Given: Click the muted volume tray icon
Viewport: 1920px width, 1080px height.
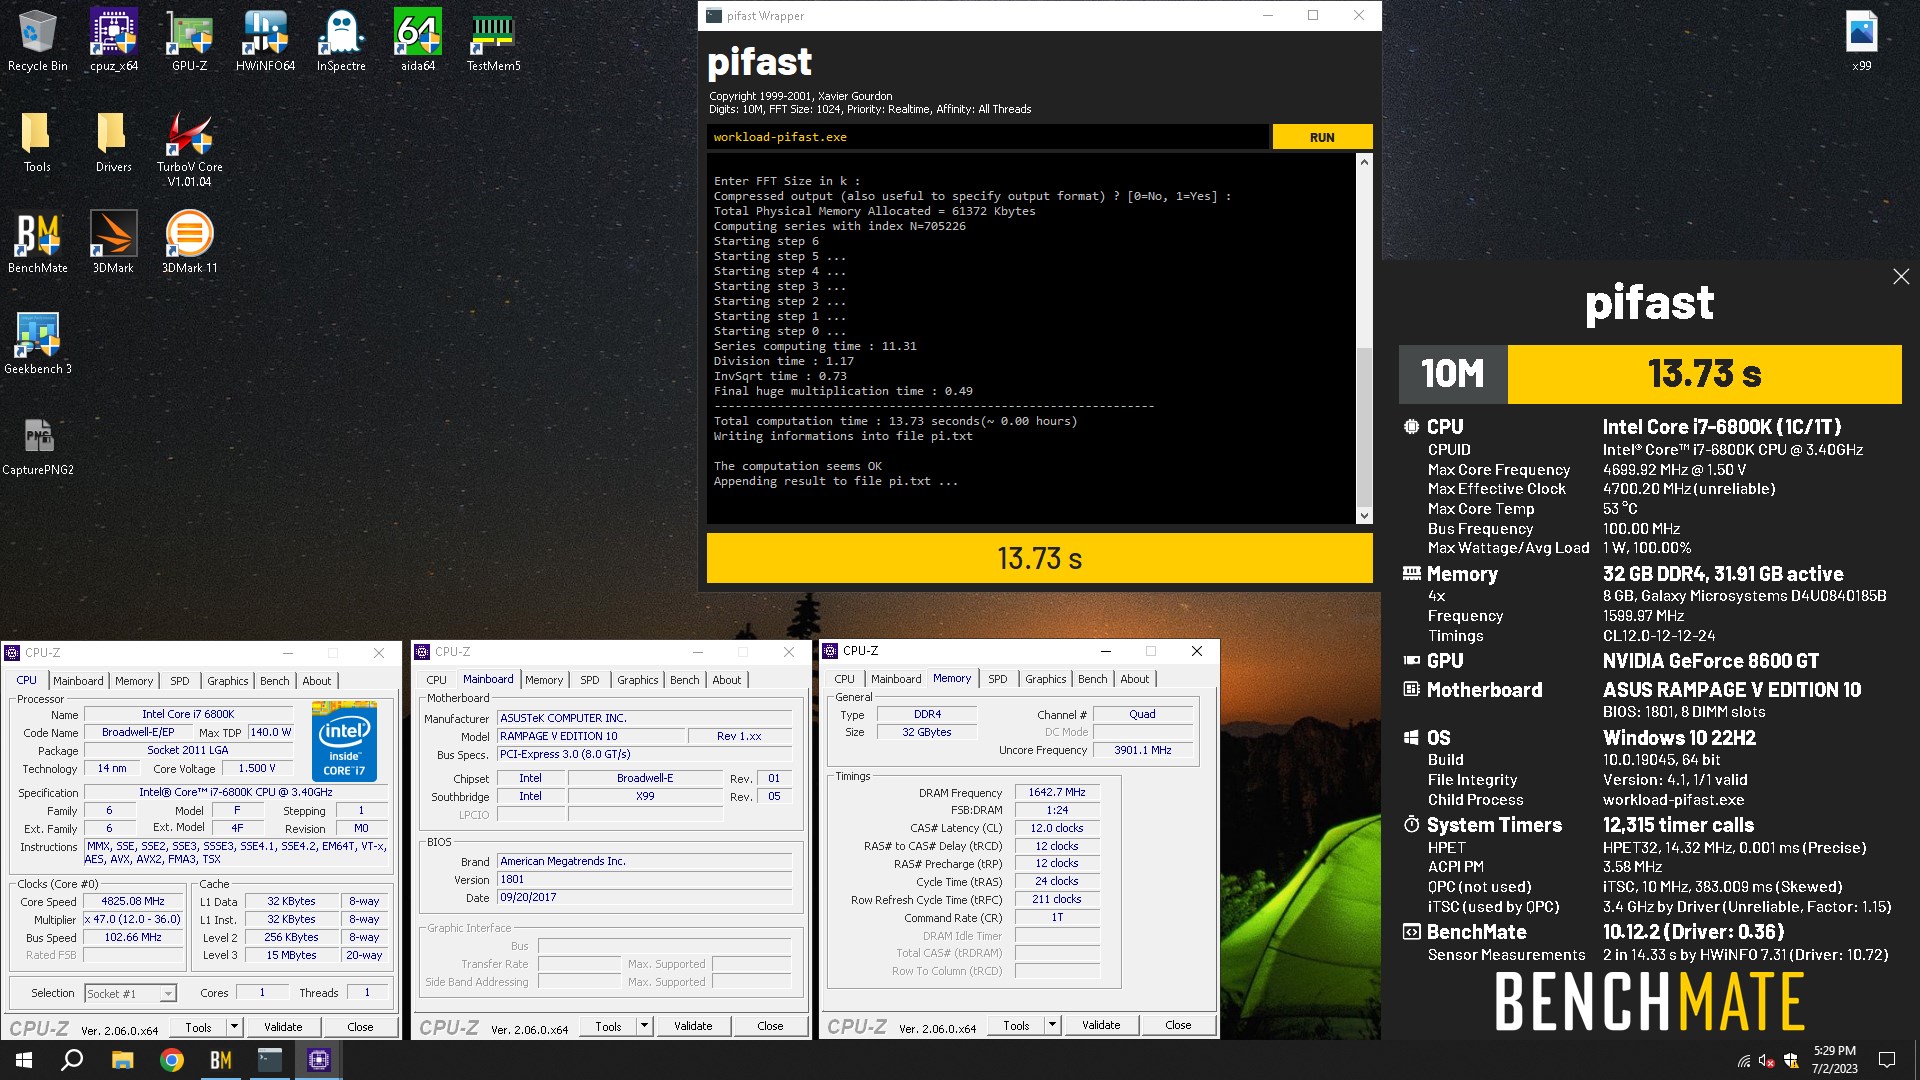Looking at the screenshot, I should [x=1767, y=1061].
